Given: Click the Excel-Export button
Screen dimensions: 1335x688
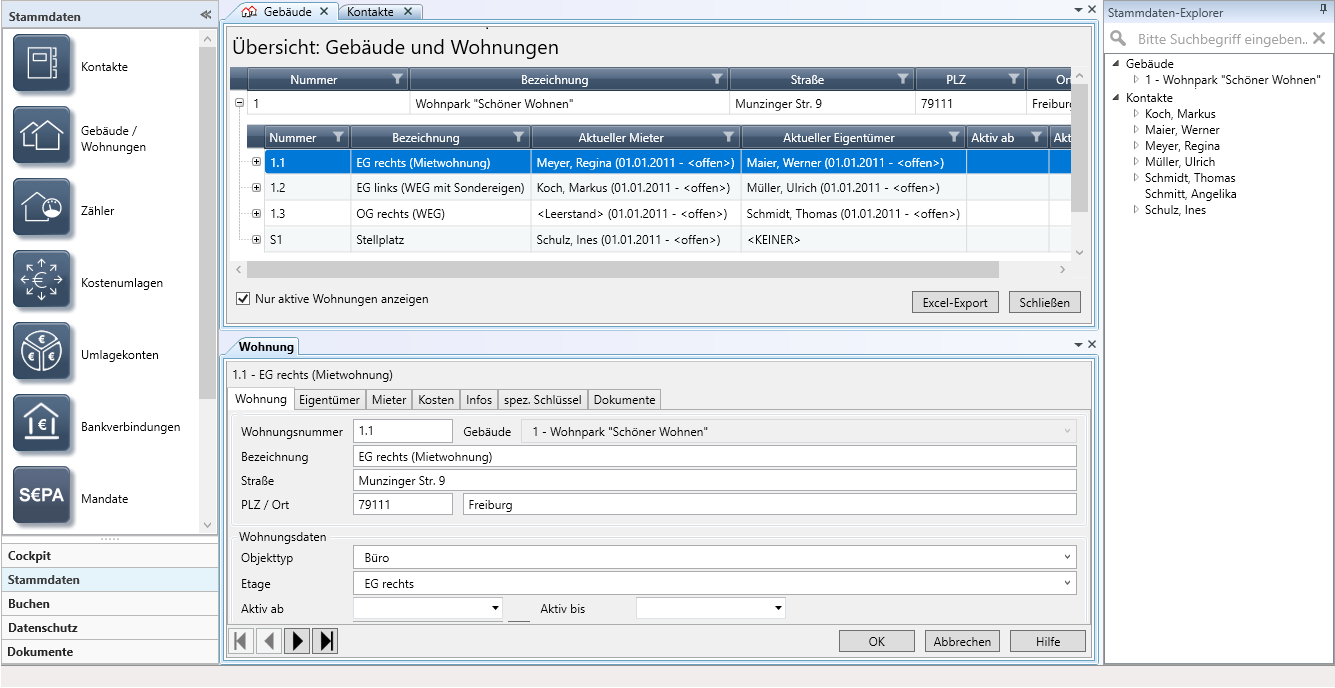Looking at the screenshot, I should click(x=954, y=303).
